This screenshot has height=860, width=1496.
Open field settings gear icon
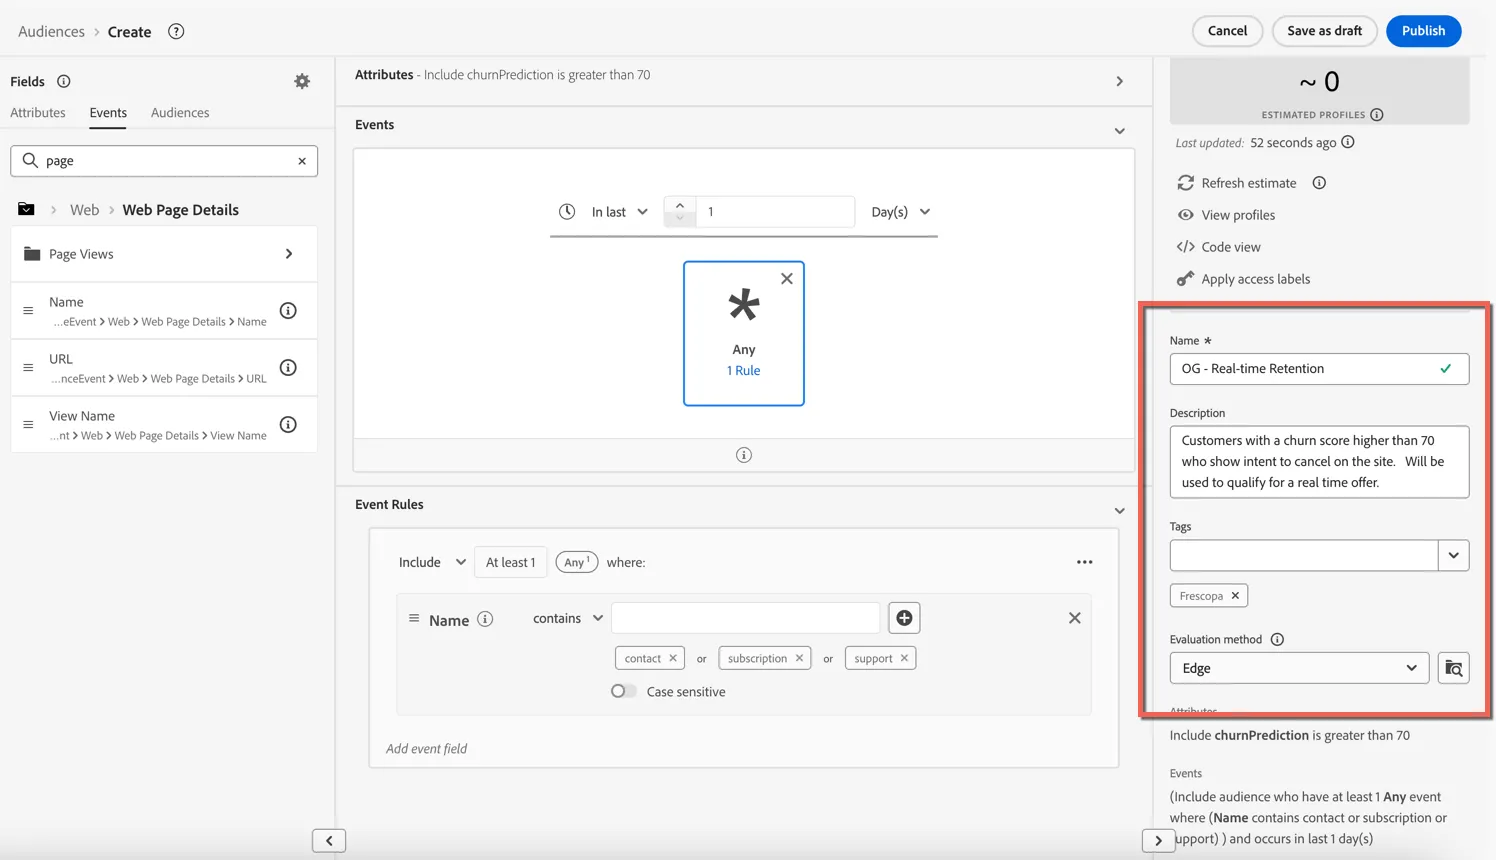pyautogui.click(x=302, y=81)
